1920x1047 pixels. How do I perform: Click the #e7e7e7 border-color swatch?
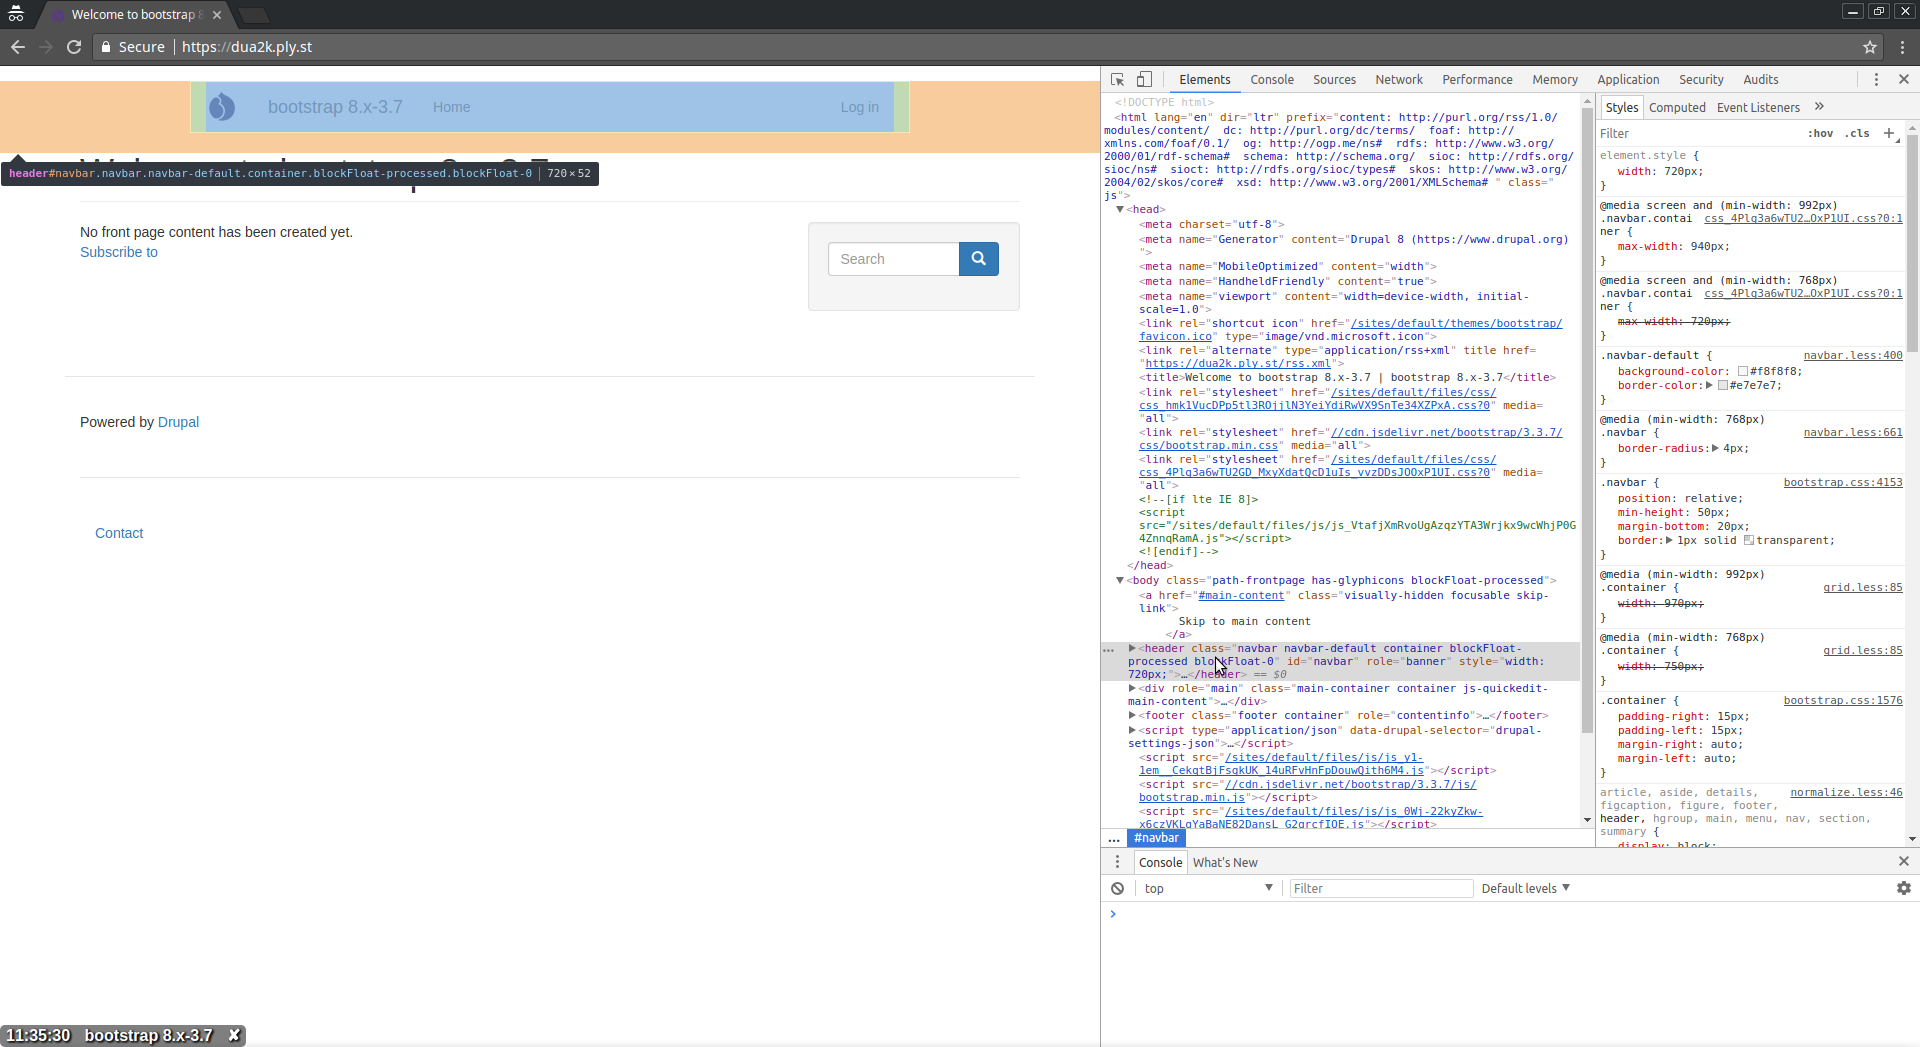(1723, 385)
